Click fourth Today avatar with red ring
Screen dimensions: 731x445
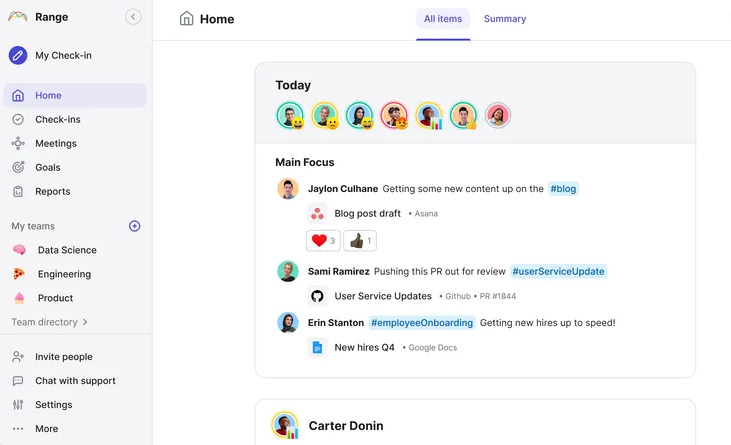394,115
